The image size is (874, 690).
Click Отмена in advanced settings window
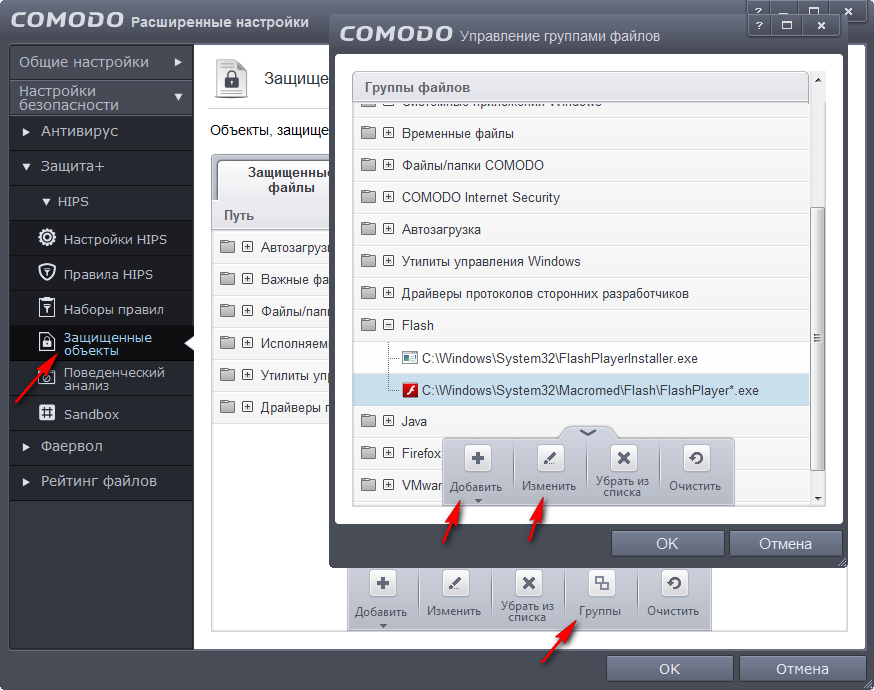coord(802,669)
